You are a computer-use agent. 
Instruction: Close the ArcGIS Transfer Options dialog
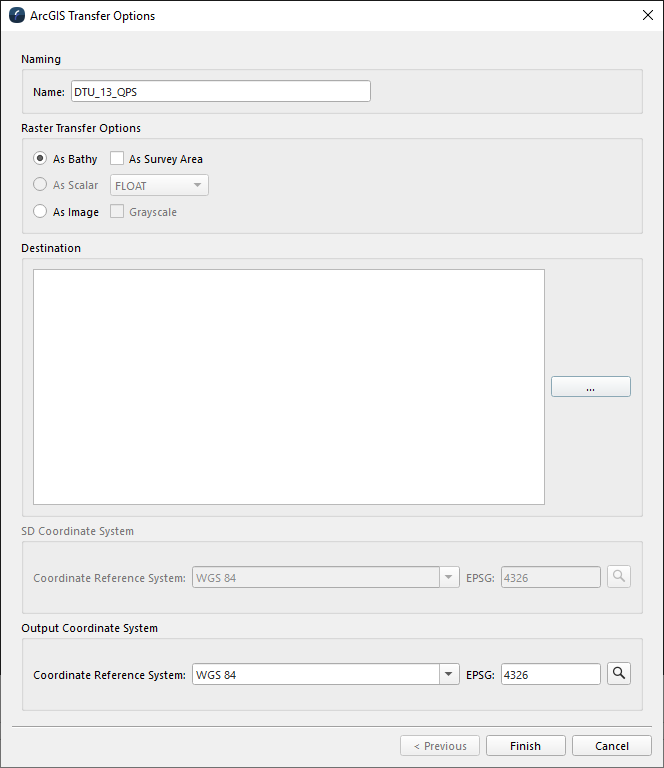tap(646, 16)
